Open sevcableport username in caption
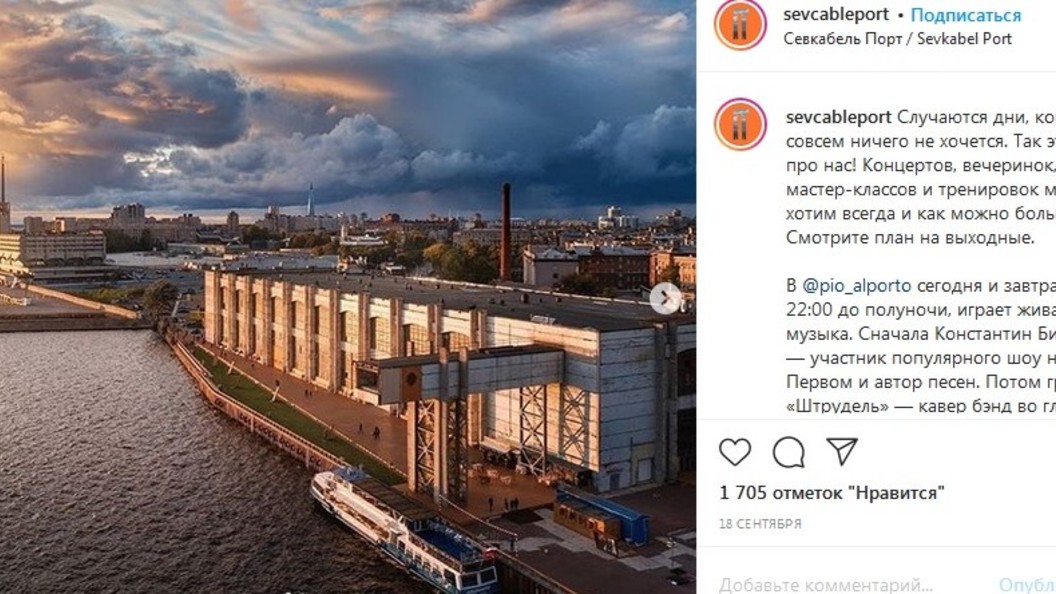The image size is (1056, 594). tap(838, 117)
